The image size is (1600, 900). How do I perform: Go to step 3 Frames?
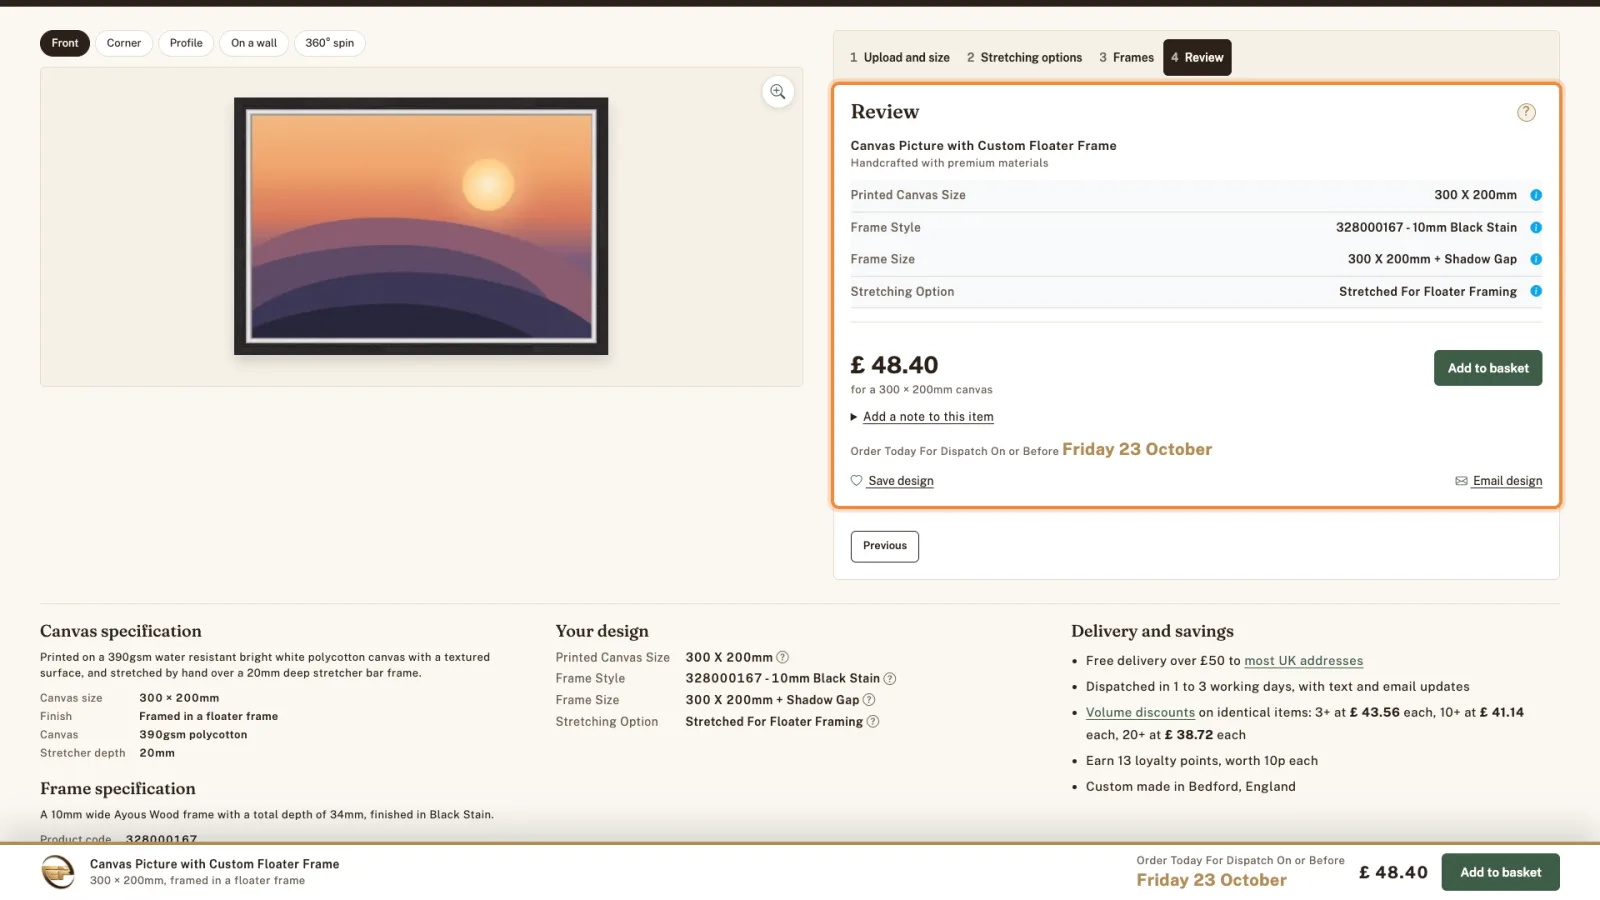pyautogui.click(x=1126, y=58)
